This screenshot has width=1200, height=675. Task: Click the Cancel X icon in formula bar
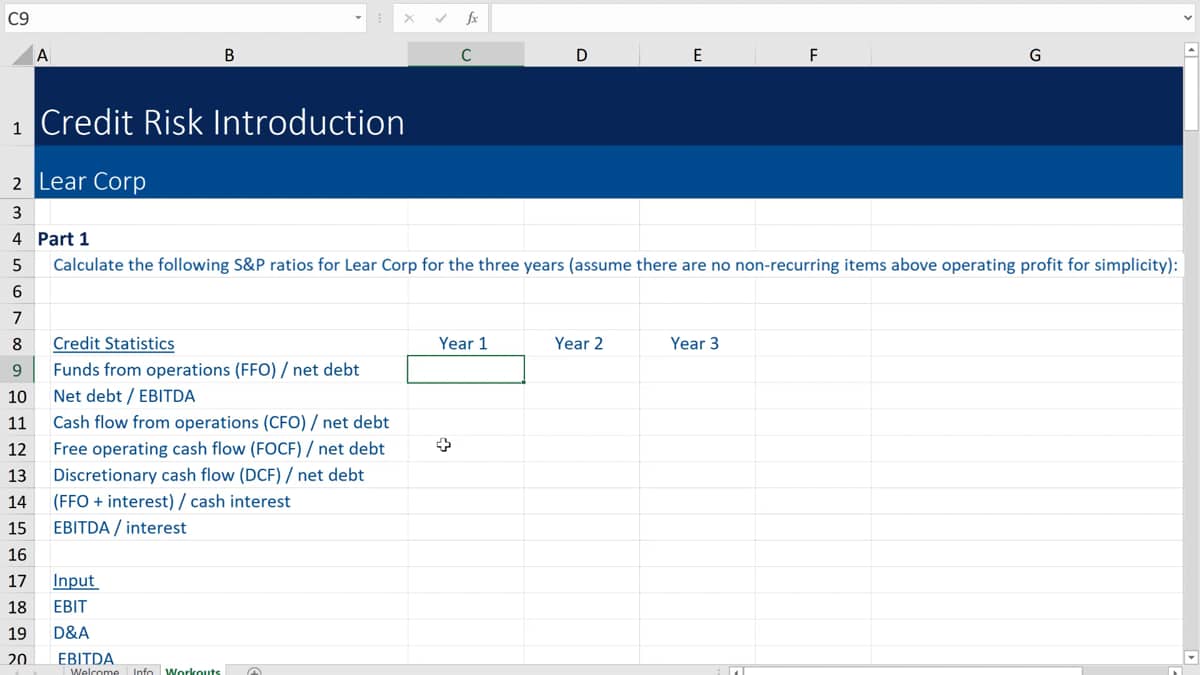409,18
